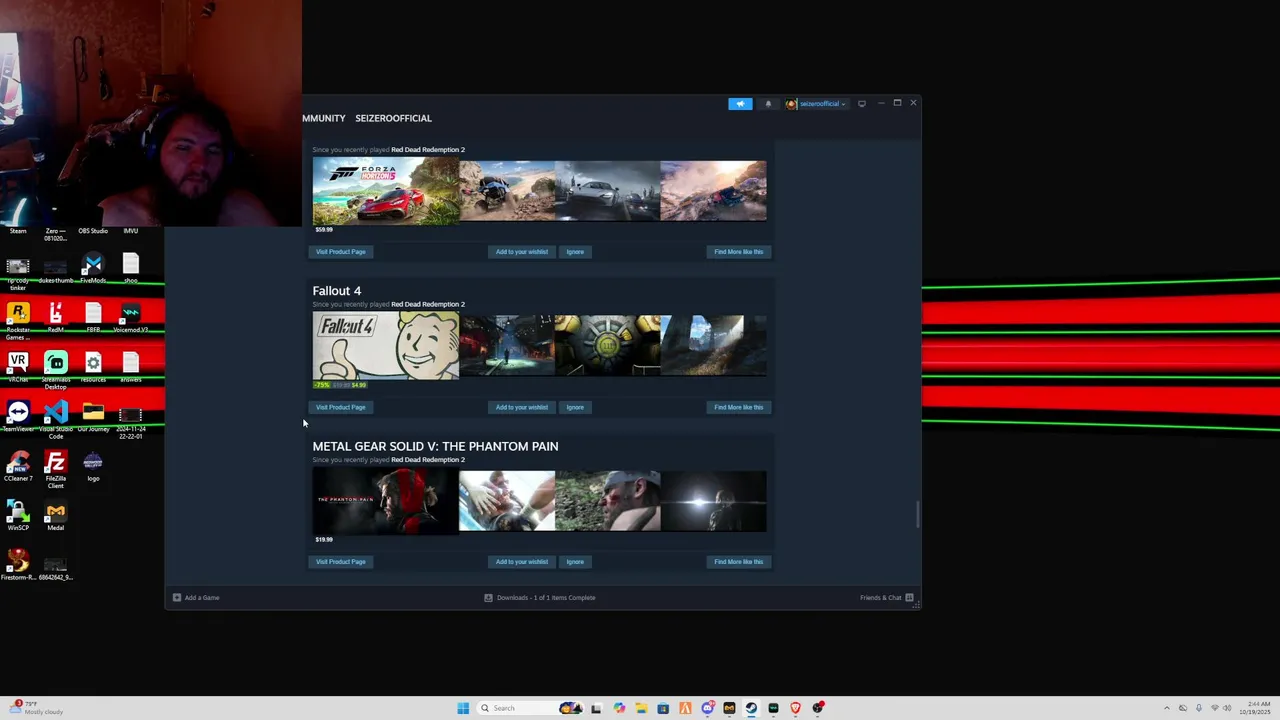Ignore the Forza Horizon 5 recommendation

(575, 252)
